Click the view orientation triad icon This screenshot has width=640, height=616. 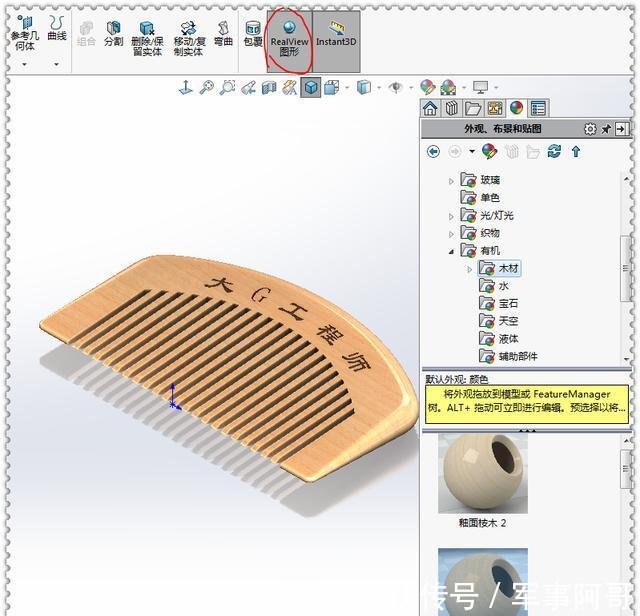coord(186,87)
